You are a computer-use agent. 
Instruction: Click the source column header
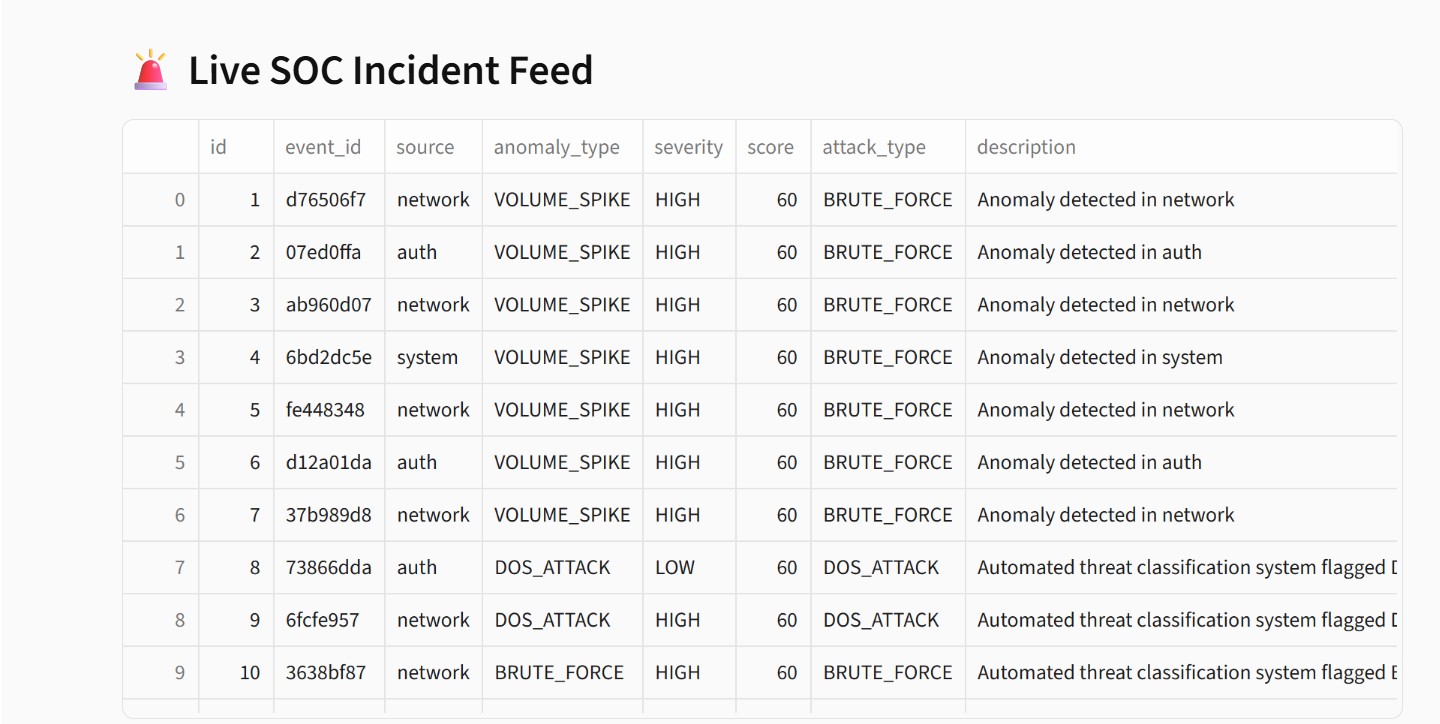tap(433, 147)
